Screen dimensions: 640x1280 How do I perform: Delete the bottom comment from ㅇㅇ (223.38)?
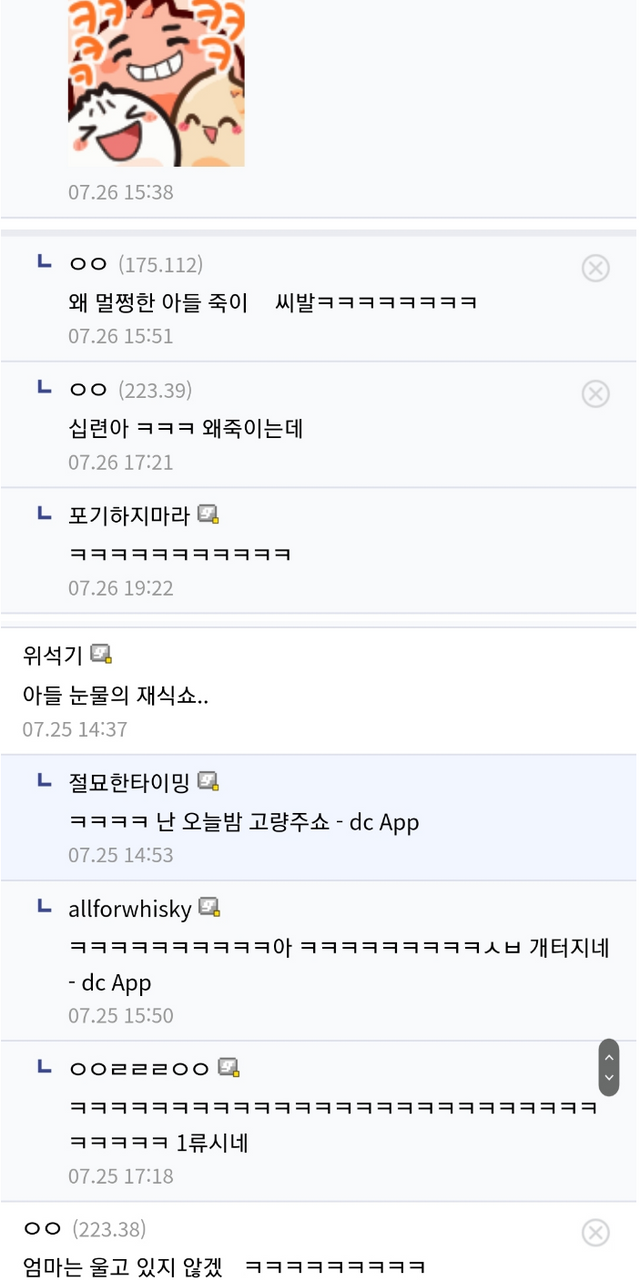595,1232
